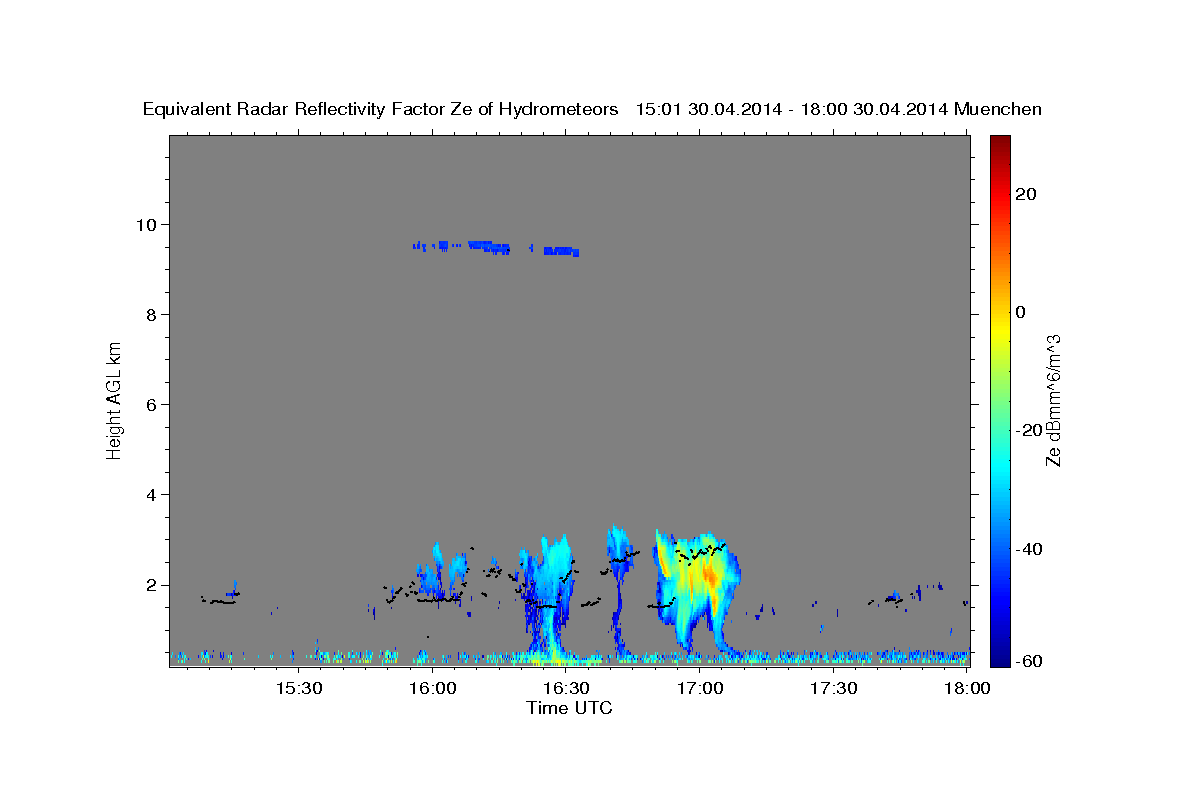Viewport: 1200px width, 800px height.
Task: Click the yellow region of the colorbar
Action: [x=999, y=330]
